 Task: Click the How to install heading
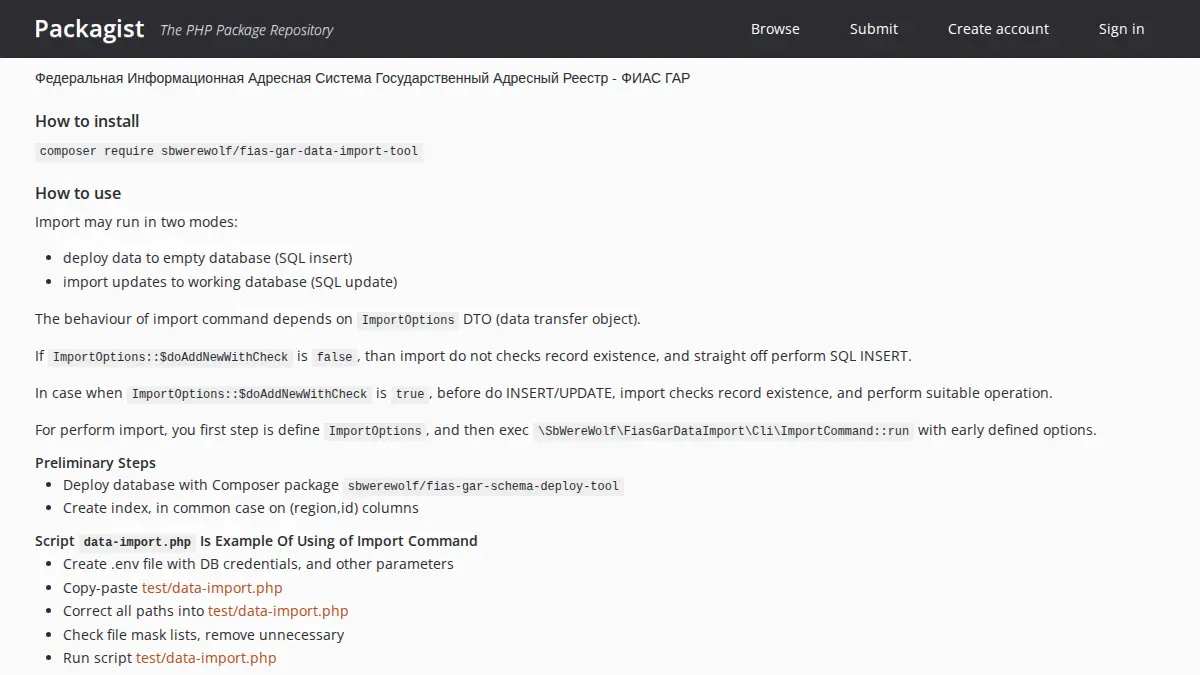click(87, 121)
